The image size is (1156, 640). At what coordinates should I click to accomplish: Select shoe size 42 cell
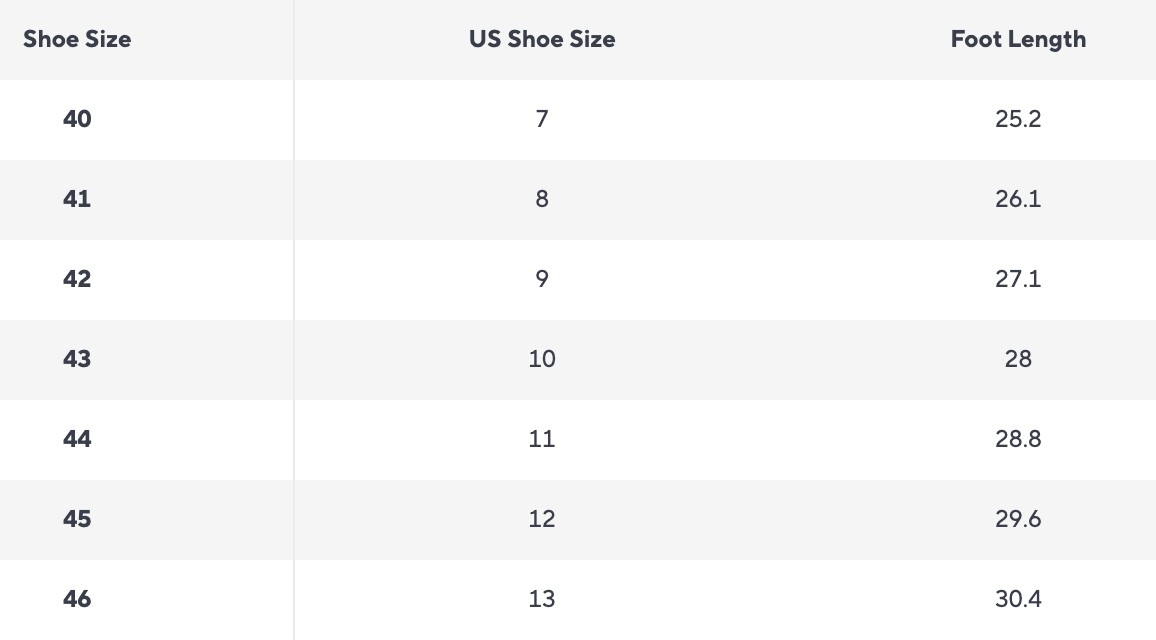click(77, 279)
